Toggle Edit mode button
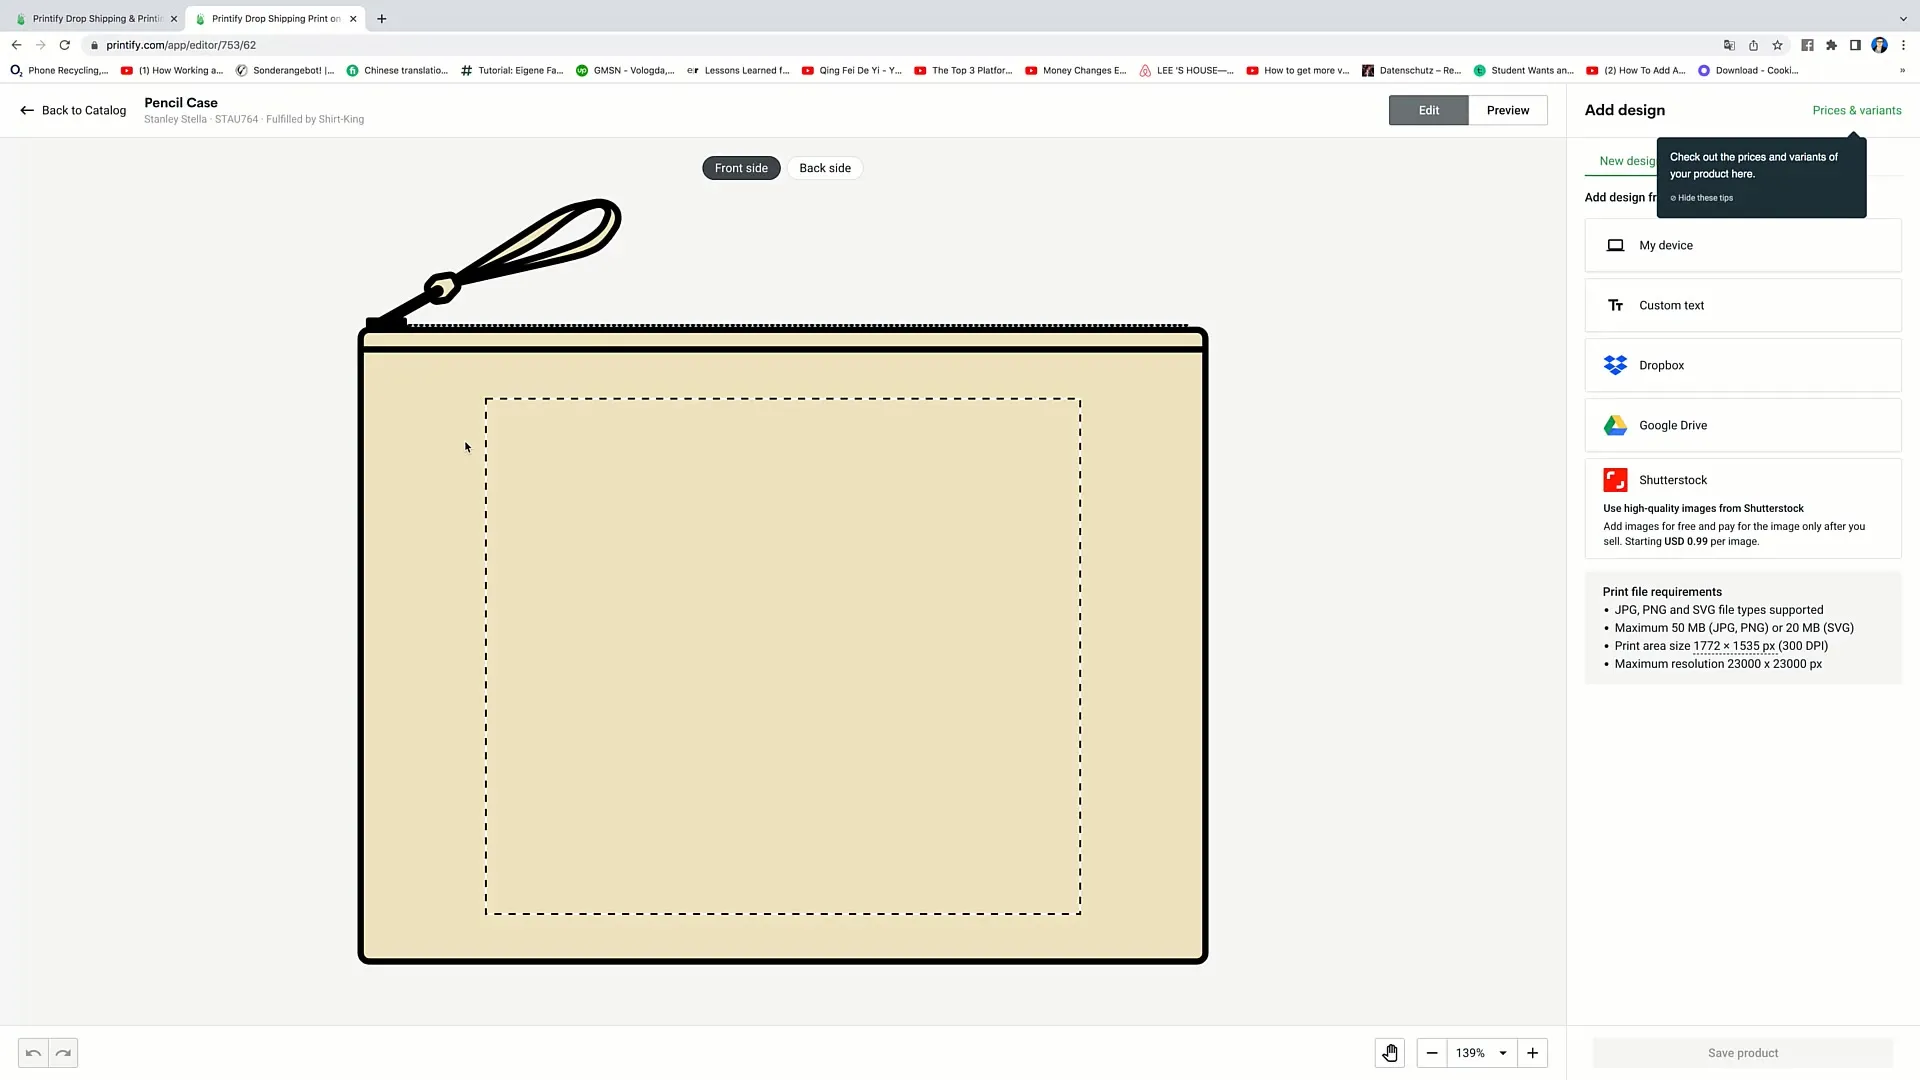1920x1080 pixels. click(x=1428, y=109)
